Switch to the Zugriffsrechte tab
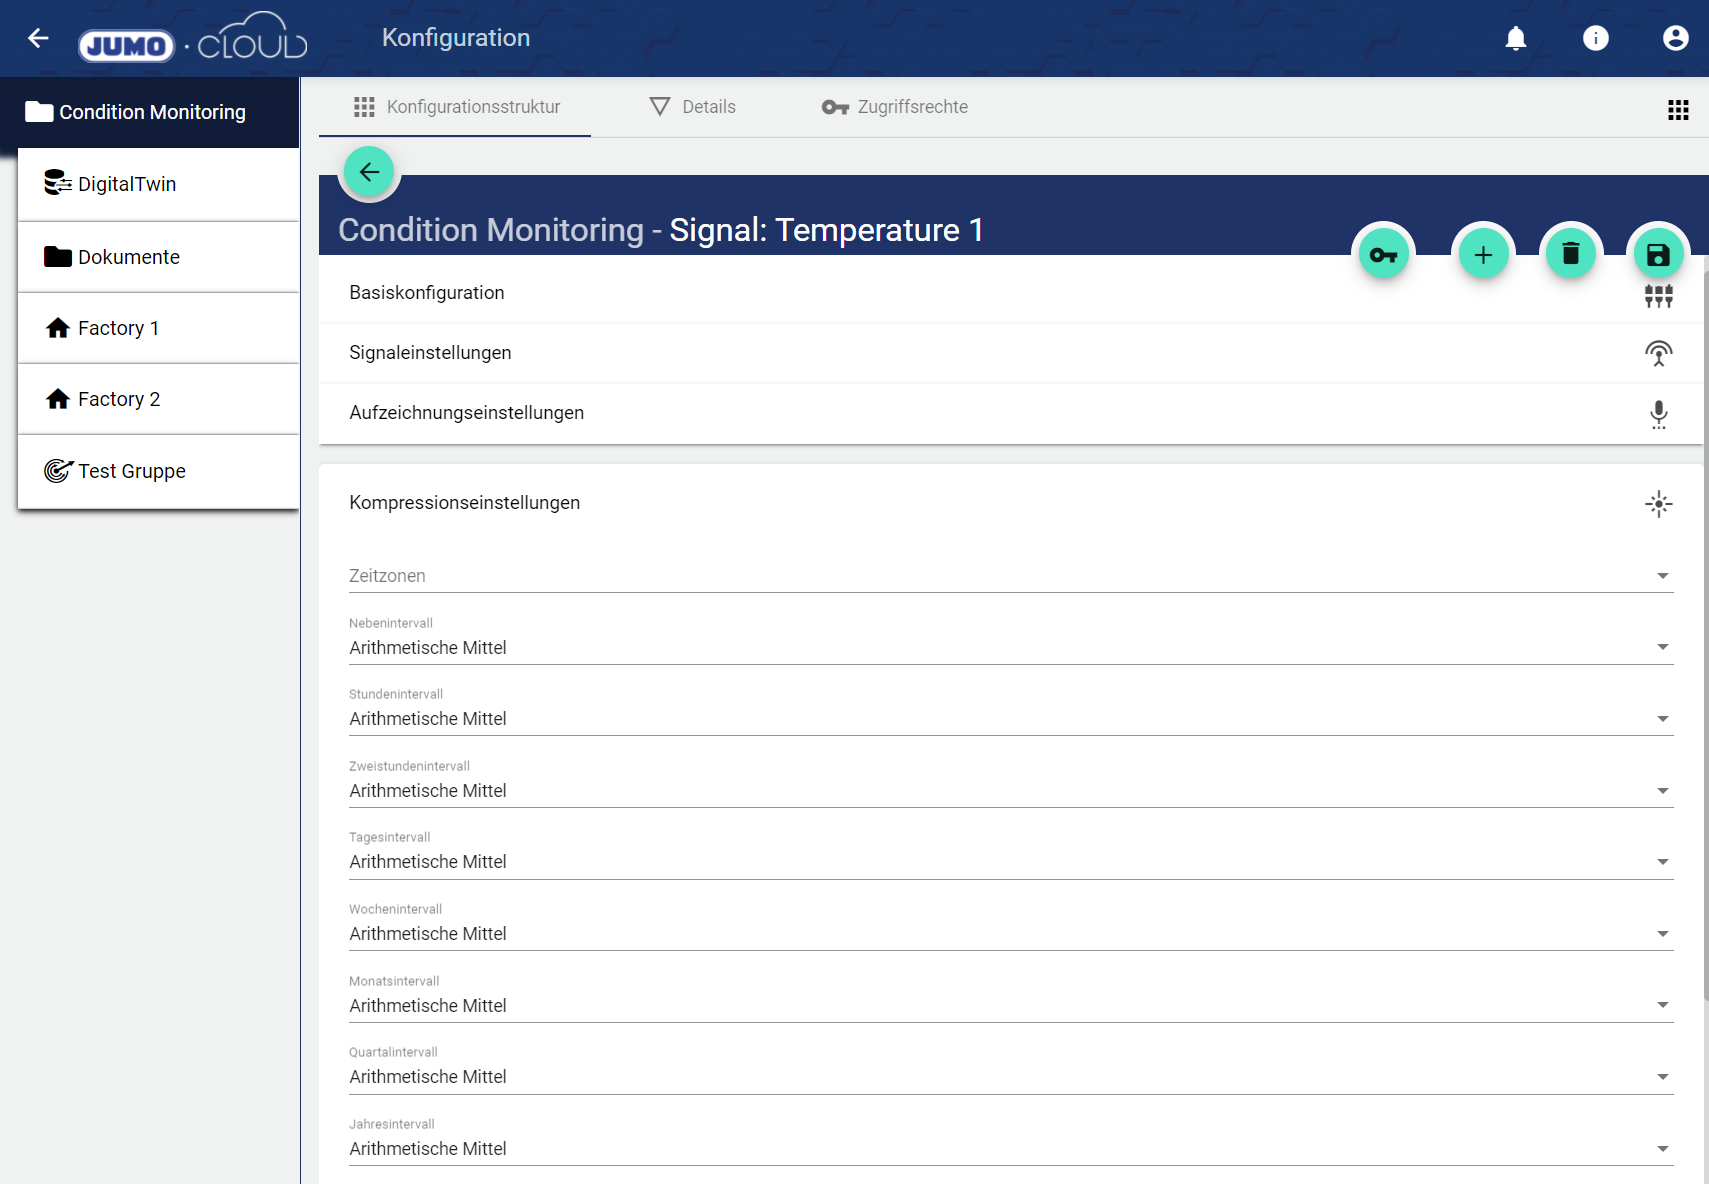 [895, 107]
